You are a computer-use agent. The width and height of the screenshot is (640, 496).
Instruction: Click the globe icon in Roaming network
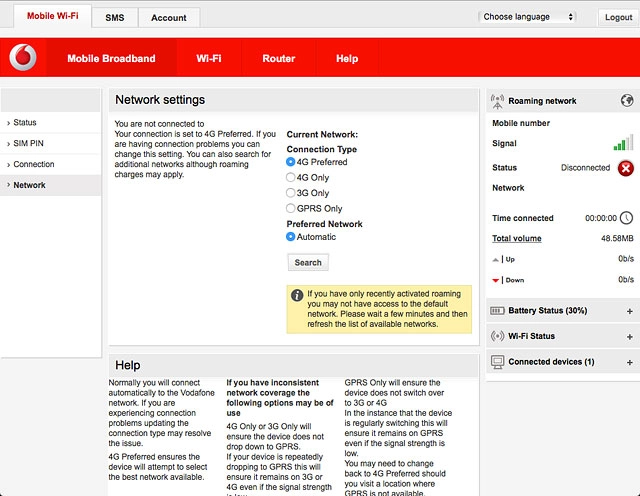[627, 101]
